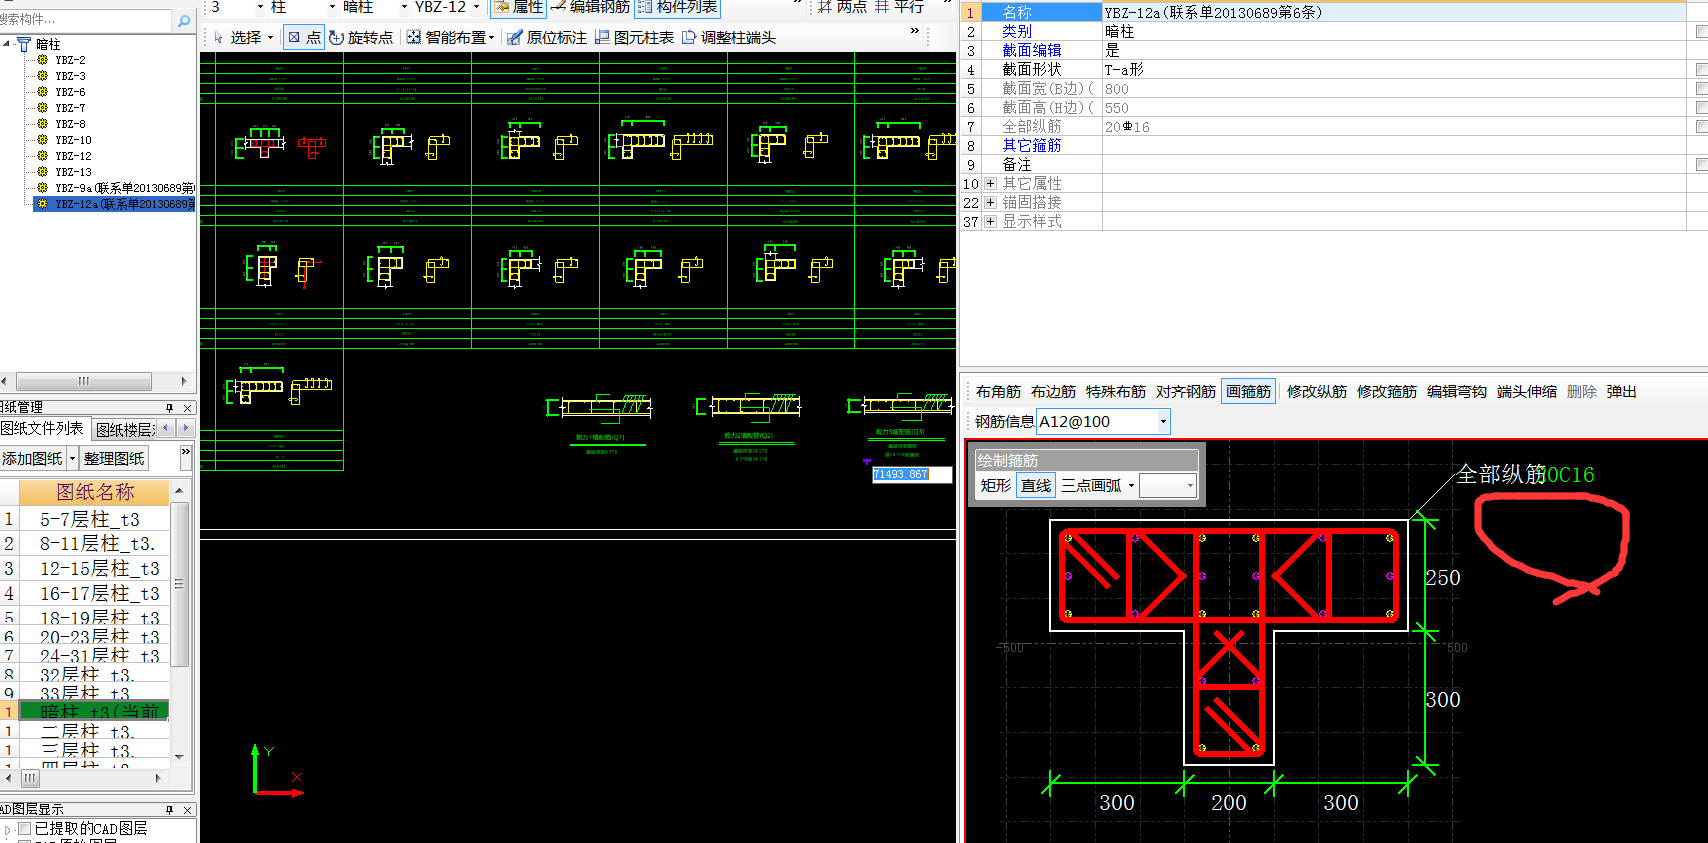The width and height of the screenshot is (1708, 843).
Task: Expand the 显示样式 property group
Action: [x=990, y=222]
